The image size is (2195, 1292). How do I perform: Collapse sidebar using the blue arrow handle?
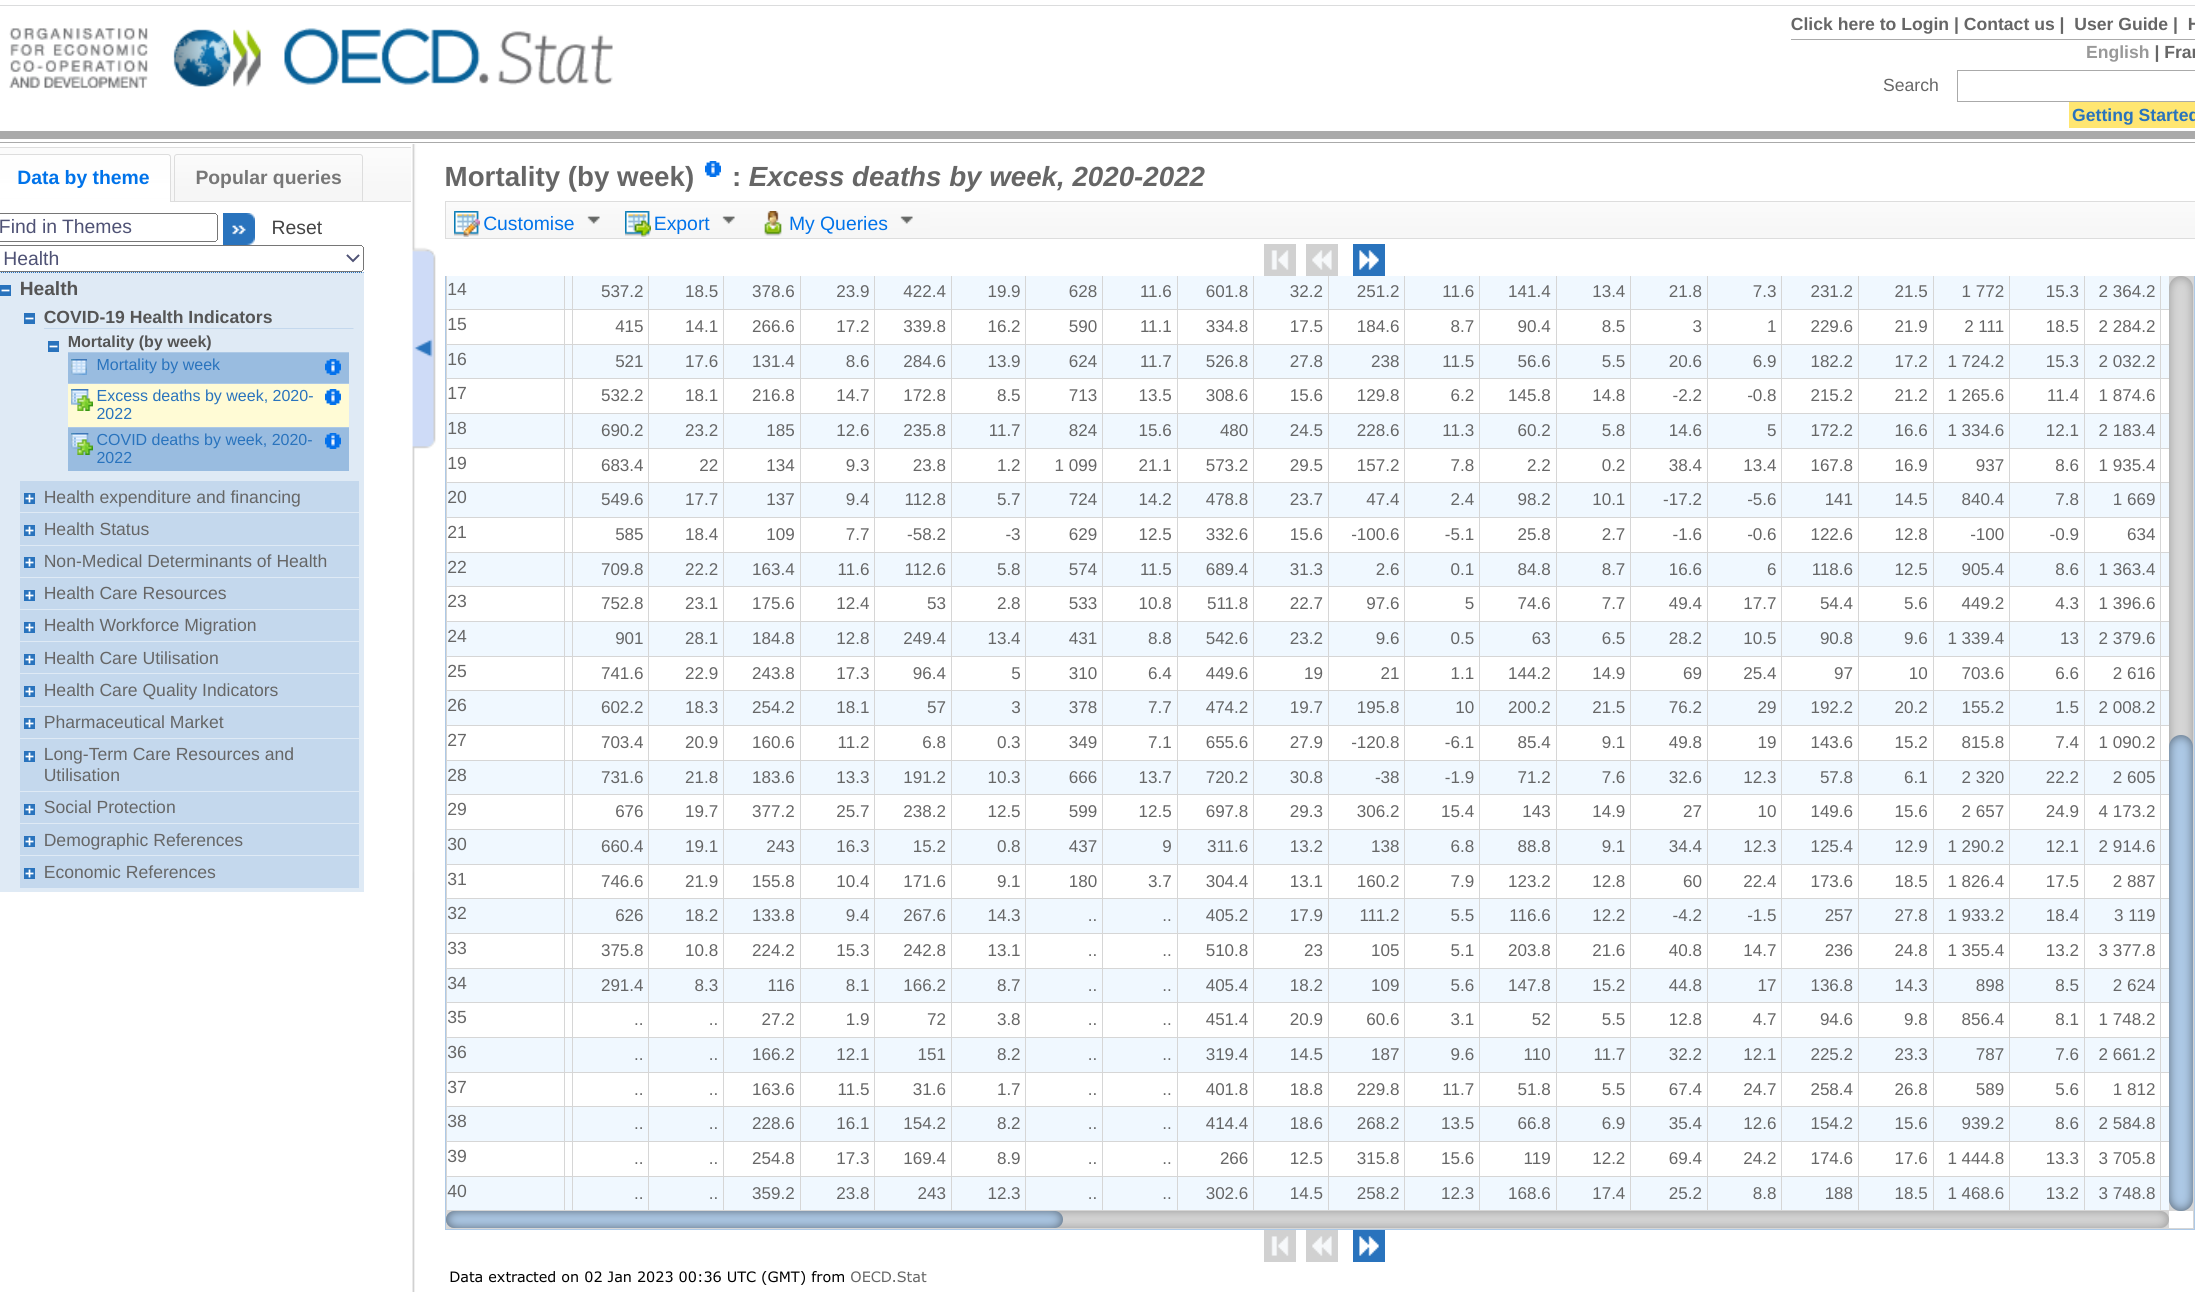point(424,348)
